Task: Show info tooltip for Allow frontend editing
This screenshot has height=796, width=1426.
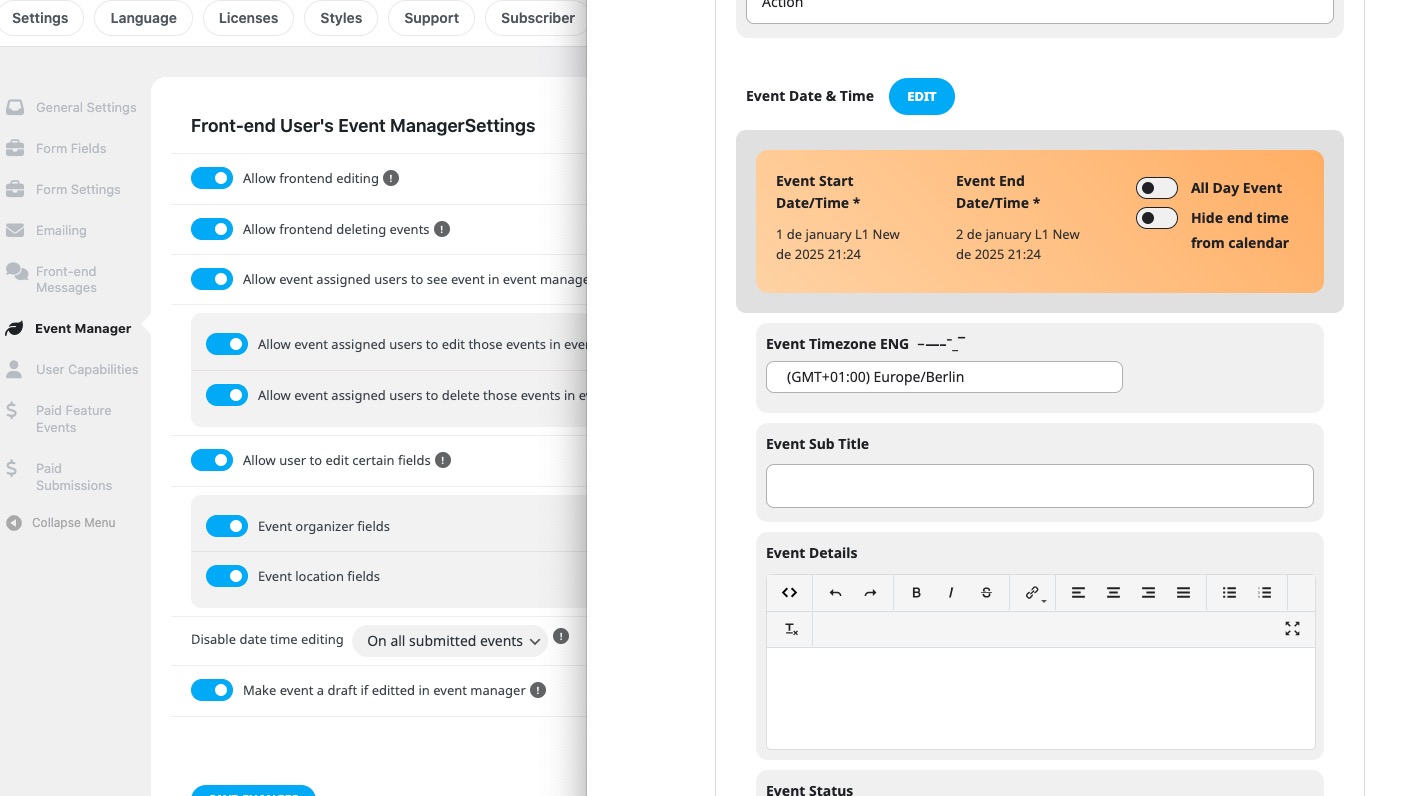Action: [391, 178]
